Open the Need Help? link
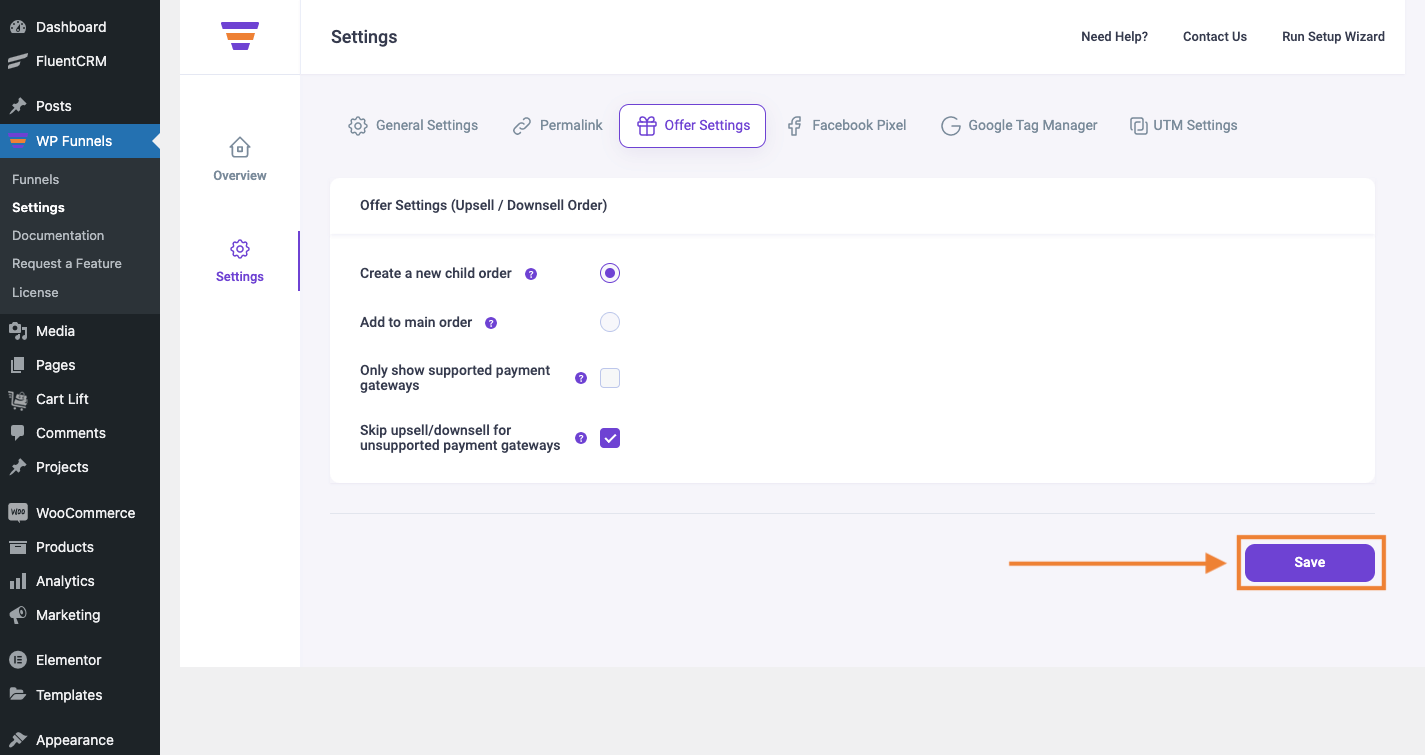The height and width of the screenshot is (755, 1425). point(1114,37)
